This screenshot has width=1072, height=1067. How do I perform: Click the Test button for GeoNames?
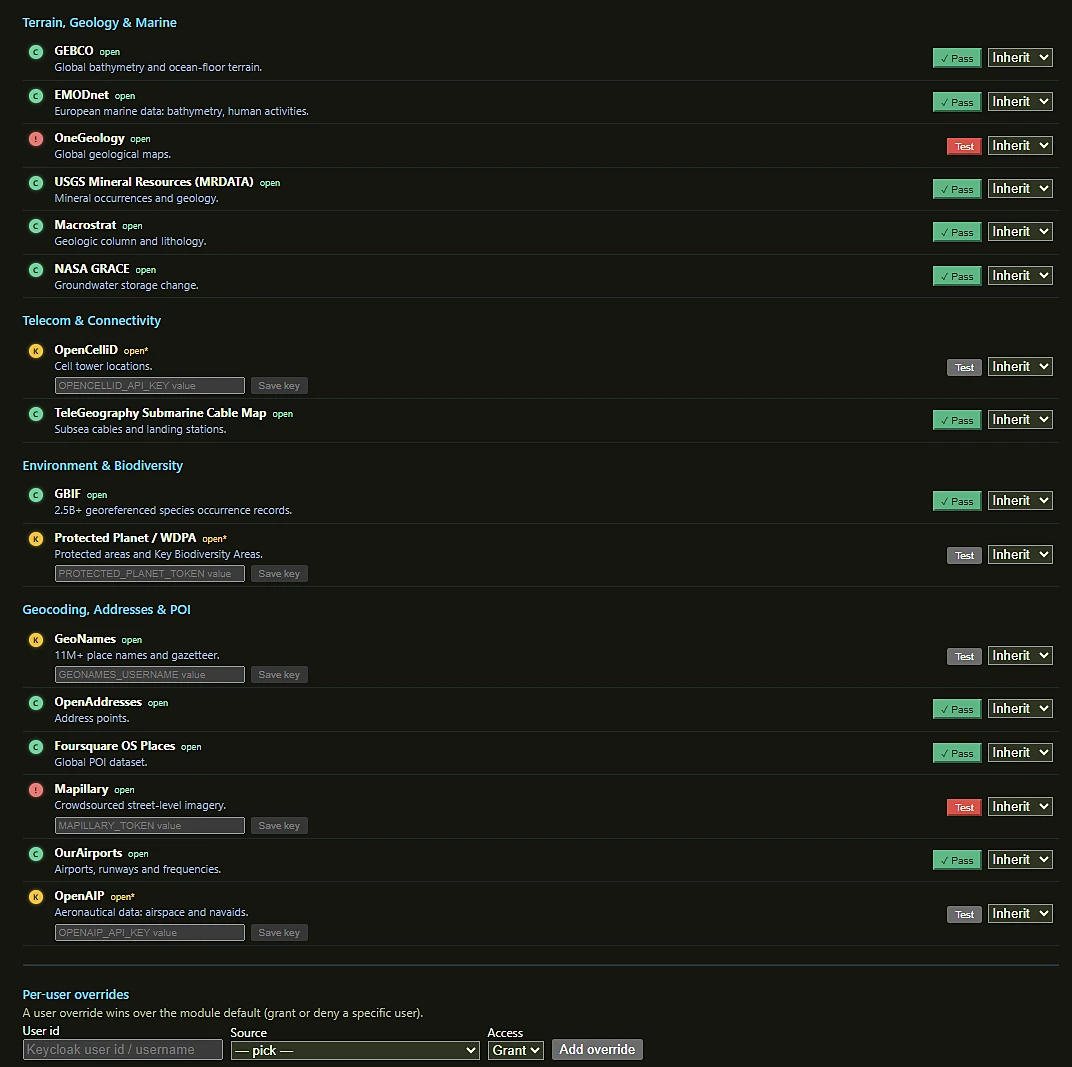tap(964, 657)
